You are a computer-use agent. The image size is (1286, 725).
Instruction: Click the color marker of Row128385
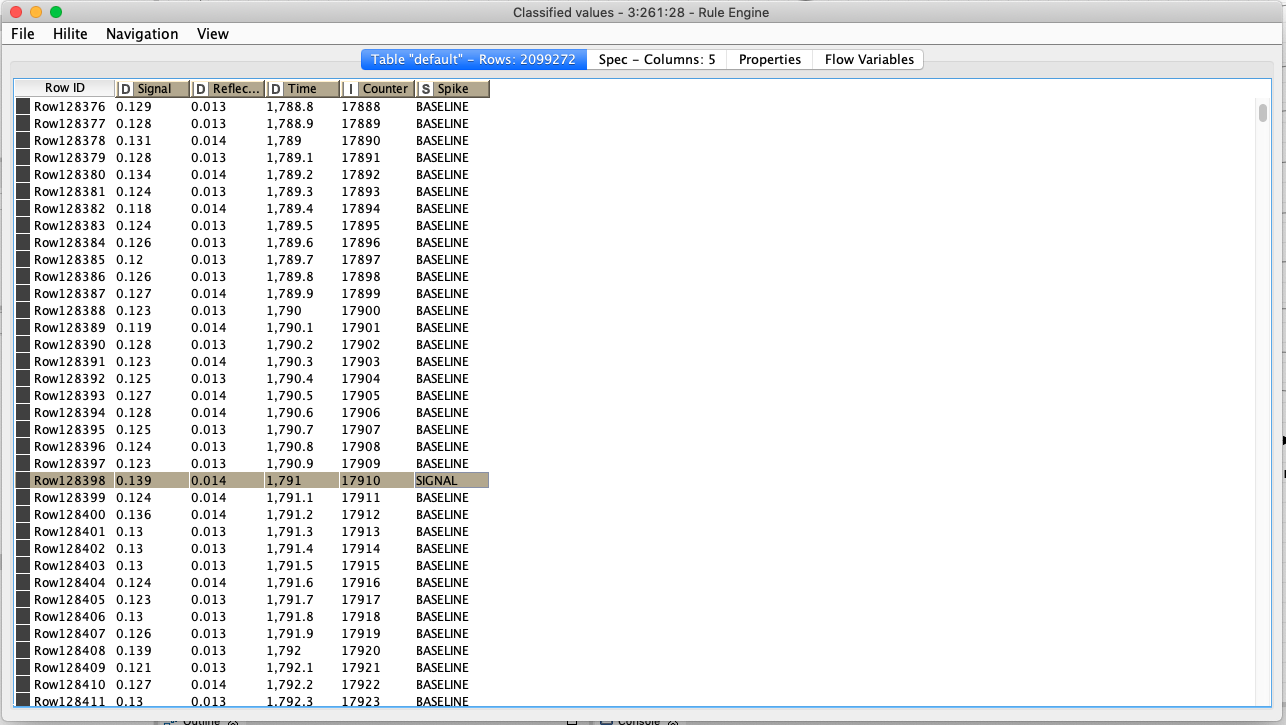click(x=23, y=259)
